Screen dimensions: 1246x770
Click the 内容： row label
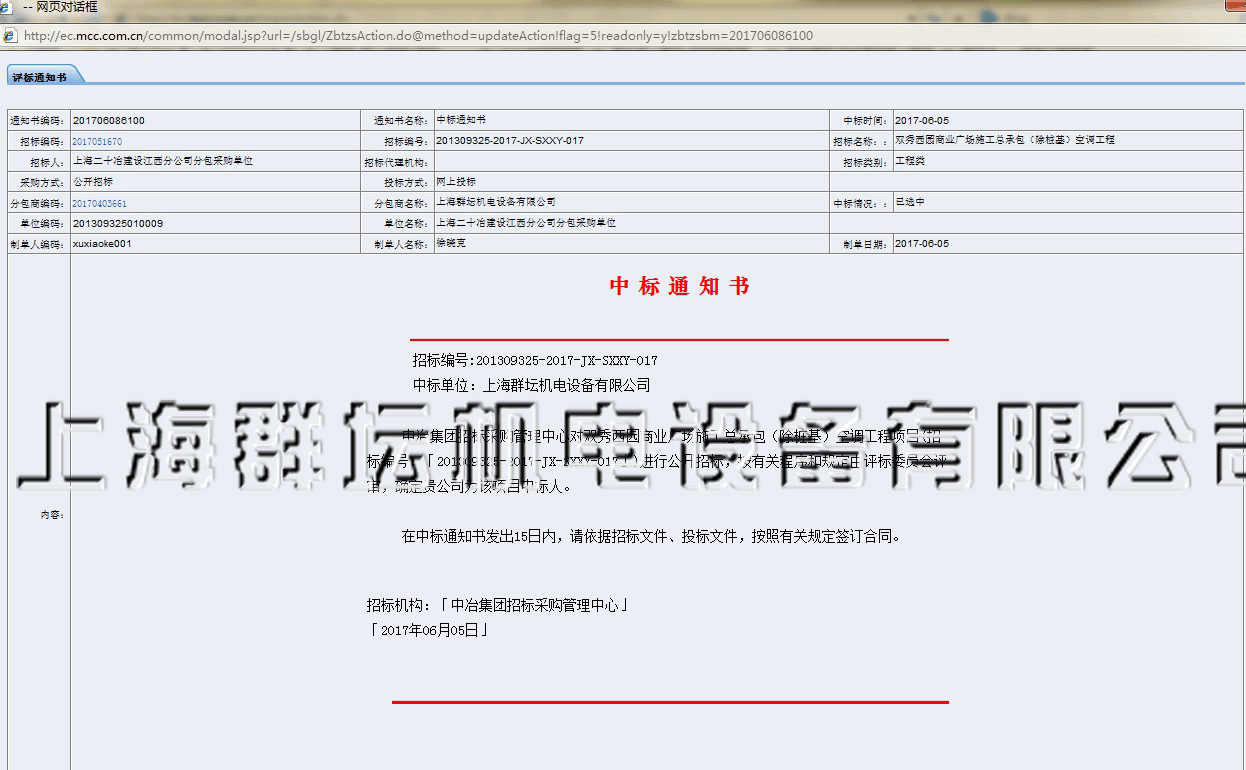53,515
